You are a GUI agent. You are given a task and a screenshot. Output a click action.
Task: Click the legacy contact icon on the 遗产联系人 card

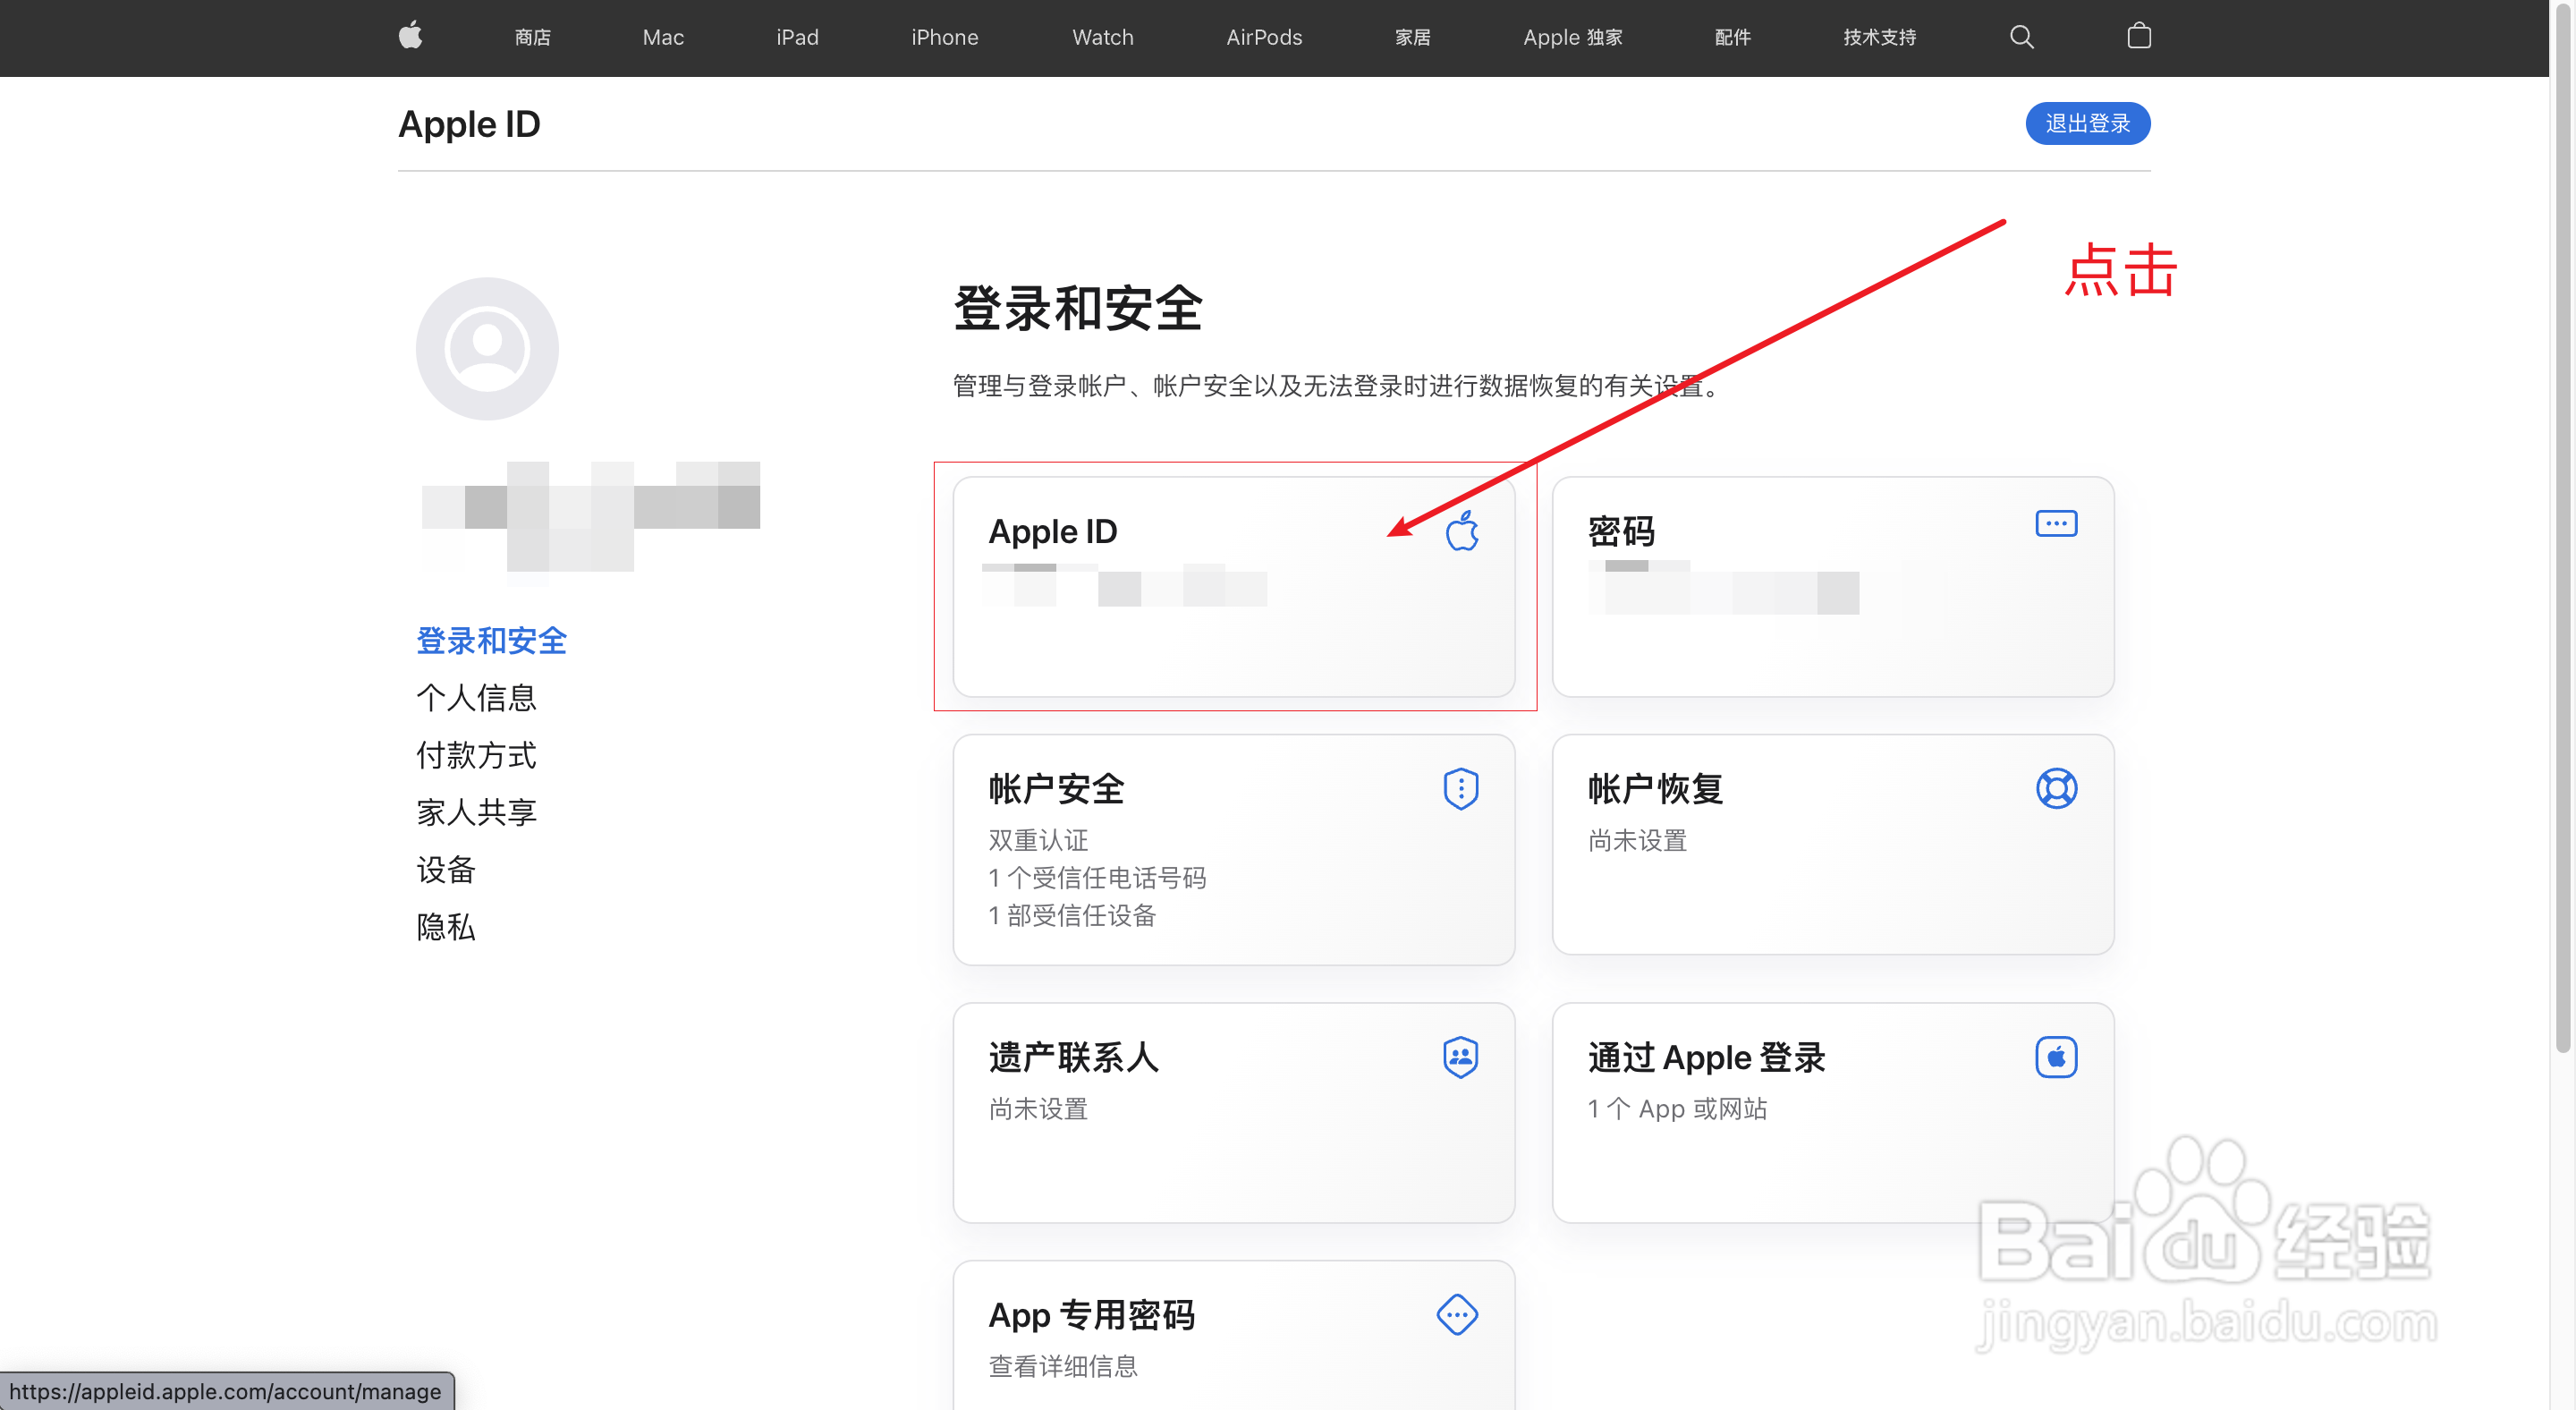[x=1460, y=1056]
